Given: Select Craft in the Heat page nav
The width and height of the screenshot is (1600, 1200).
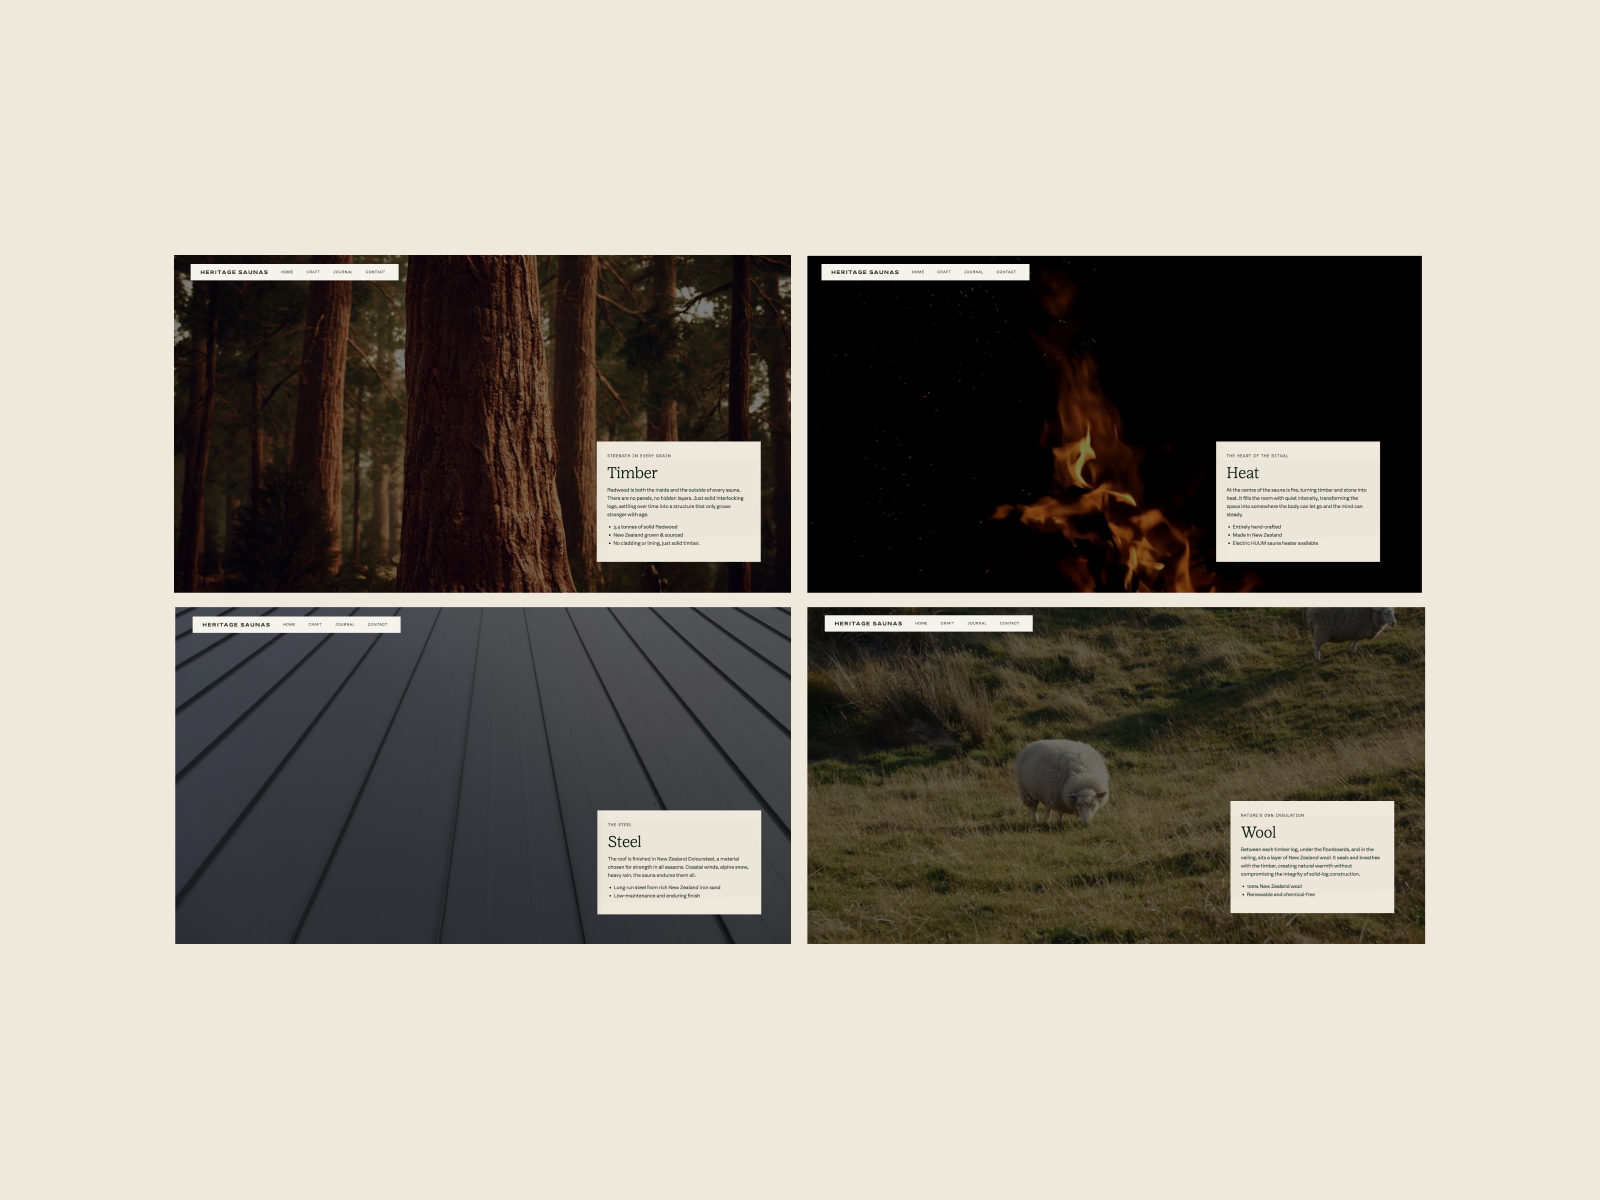Looking at the screenshot, I should (944, 272).
